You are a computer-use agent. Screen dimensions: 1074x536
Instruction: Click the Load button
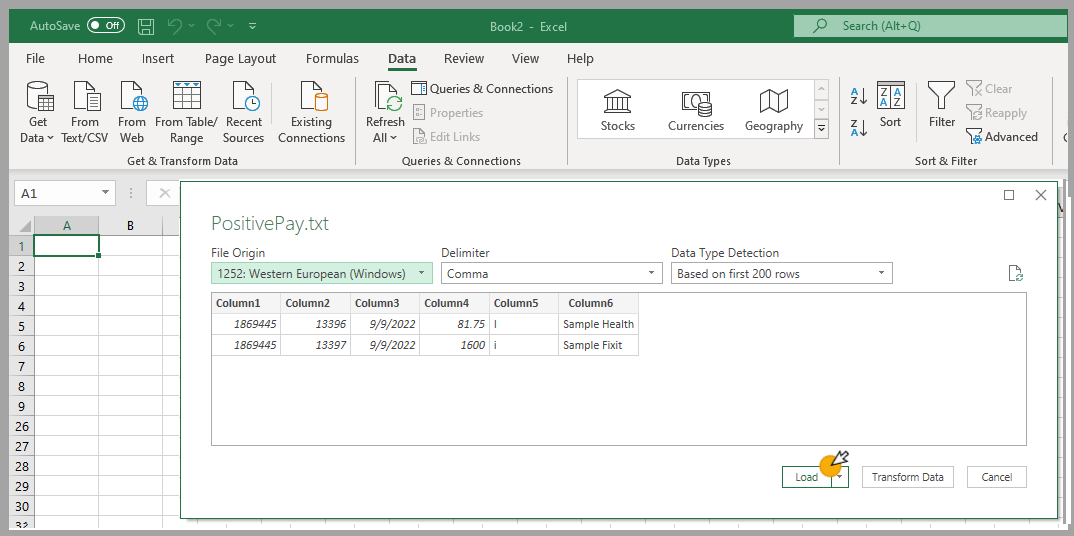(x=807, y=477)
